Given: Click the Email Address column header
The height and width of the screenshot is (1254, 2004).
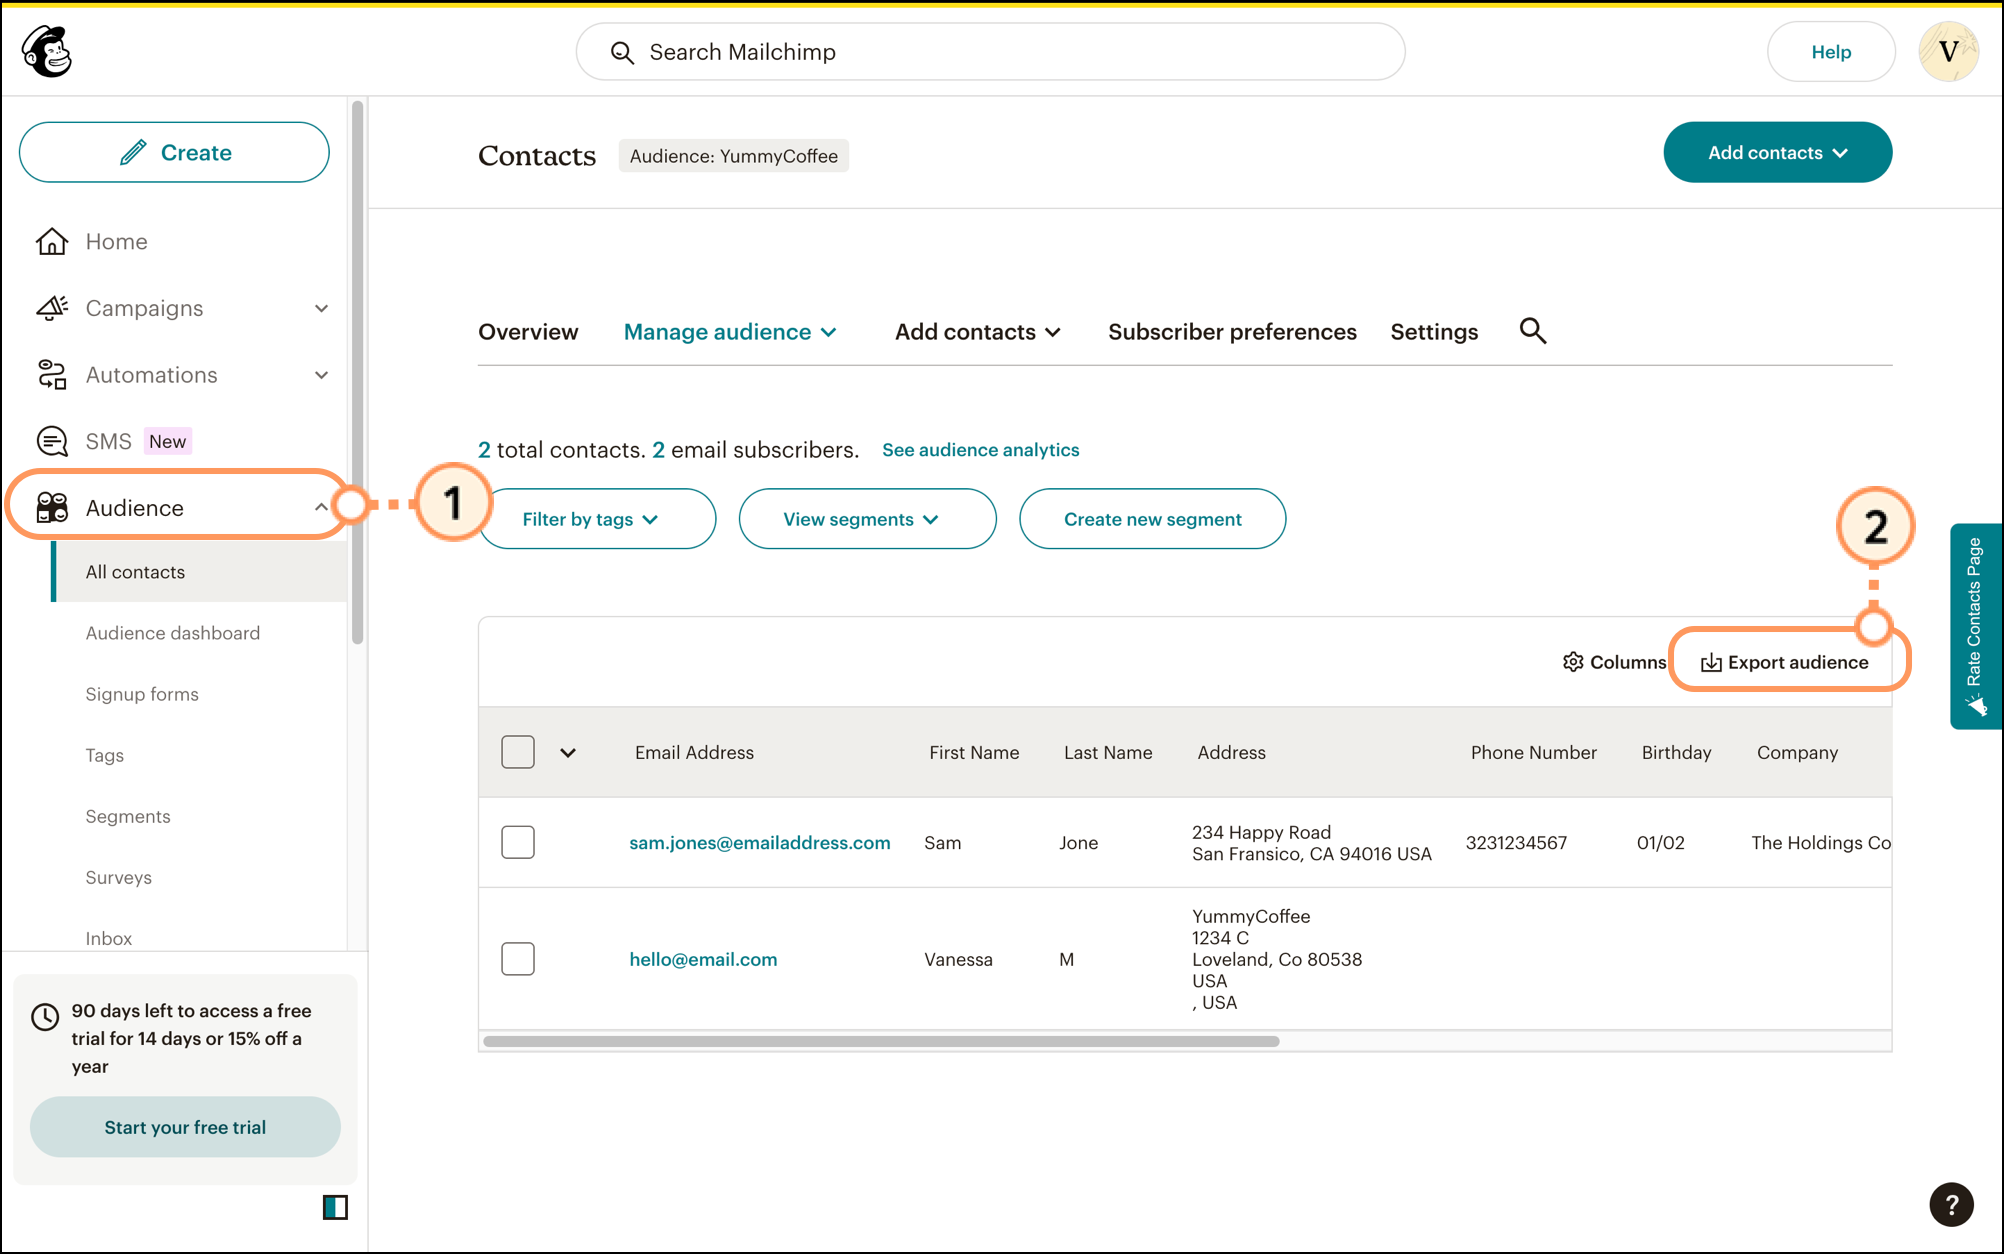Looking at the screenshot, I should [694, 753].
